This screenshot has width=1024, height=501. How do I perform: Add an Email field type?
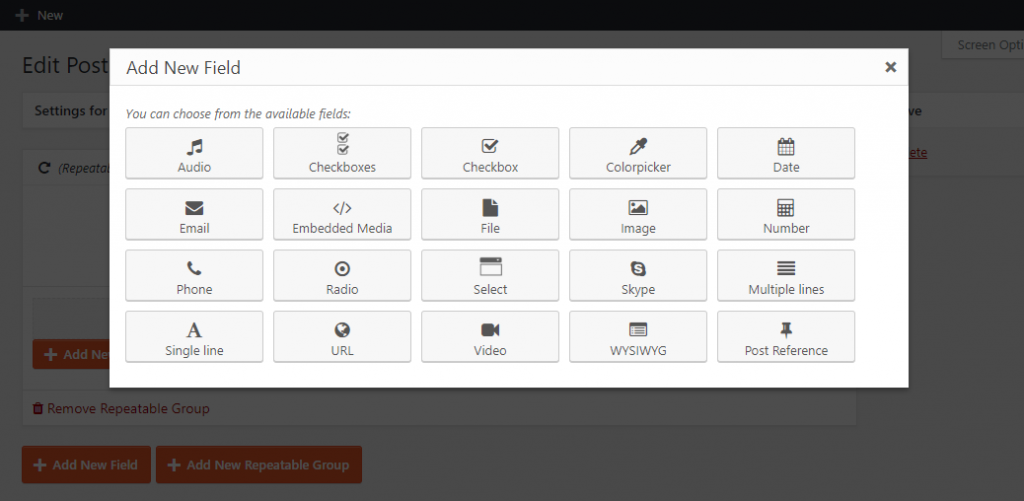pos(194,215)
